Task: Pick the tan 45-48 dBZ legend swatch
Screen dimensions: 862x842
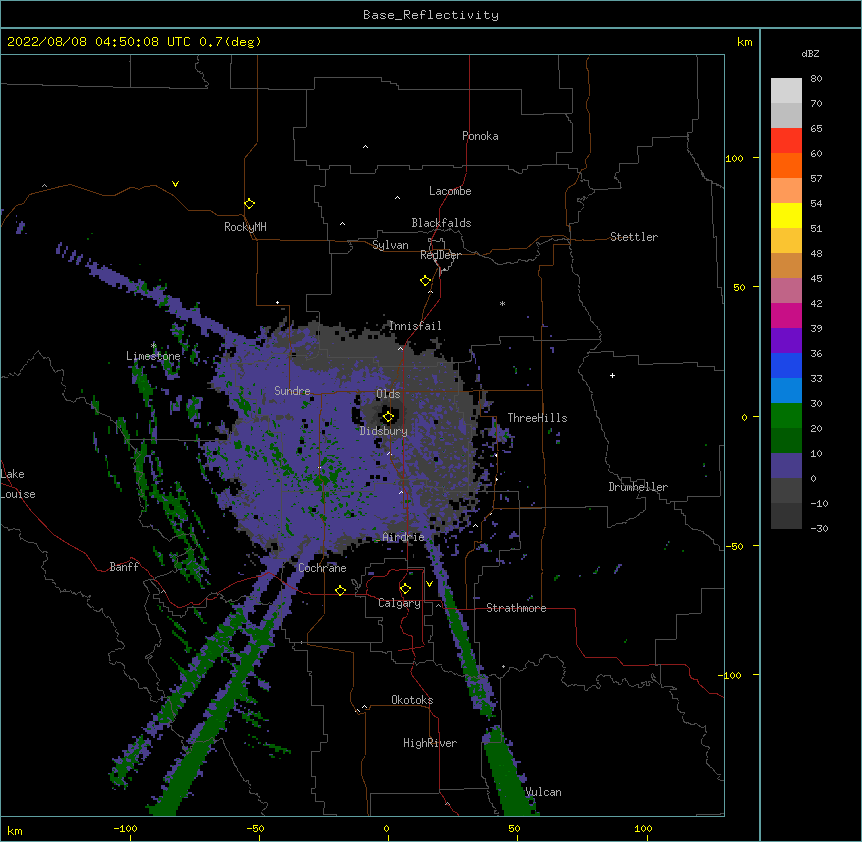Action: [786, 265]
